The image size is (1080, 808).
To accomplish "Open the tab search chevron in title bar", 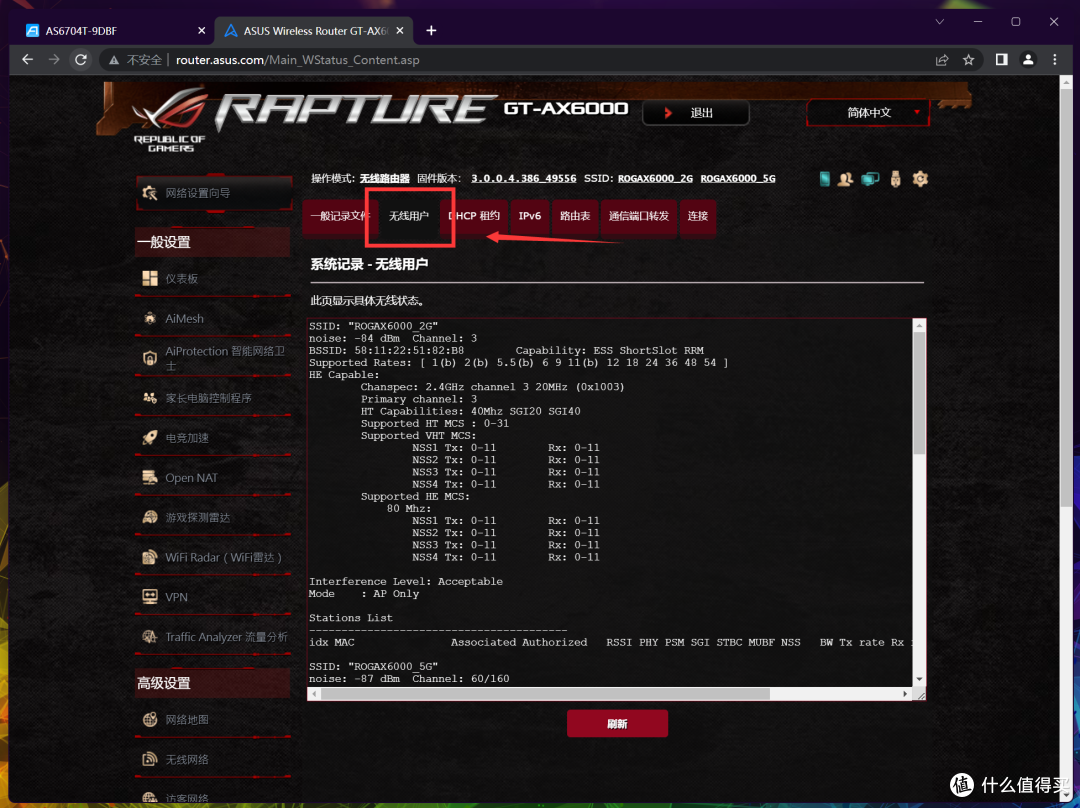I will tap(939, 21).
